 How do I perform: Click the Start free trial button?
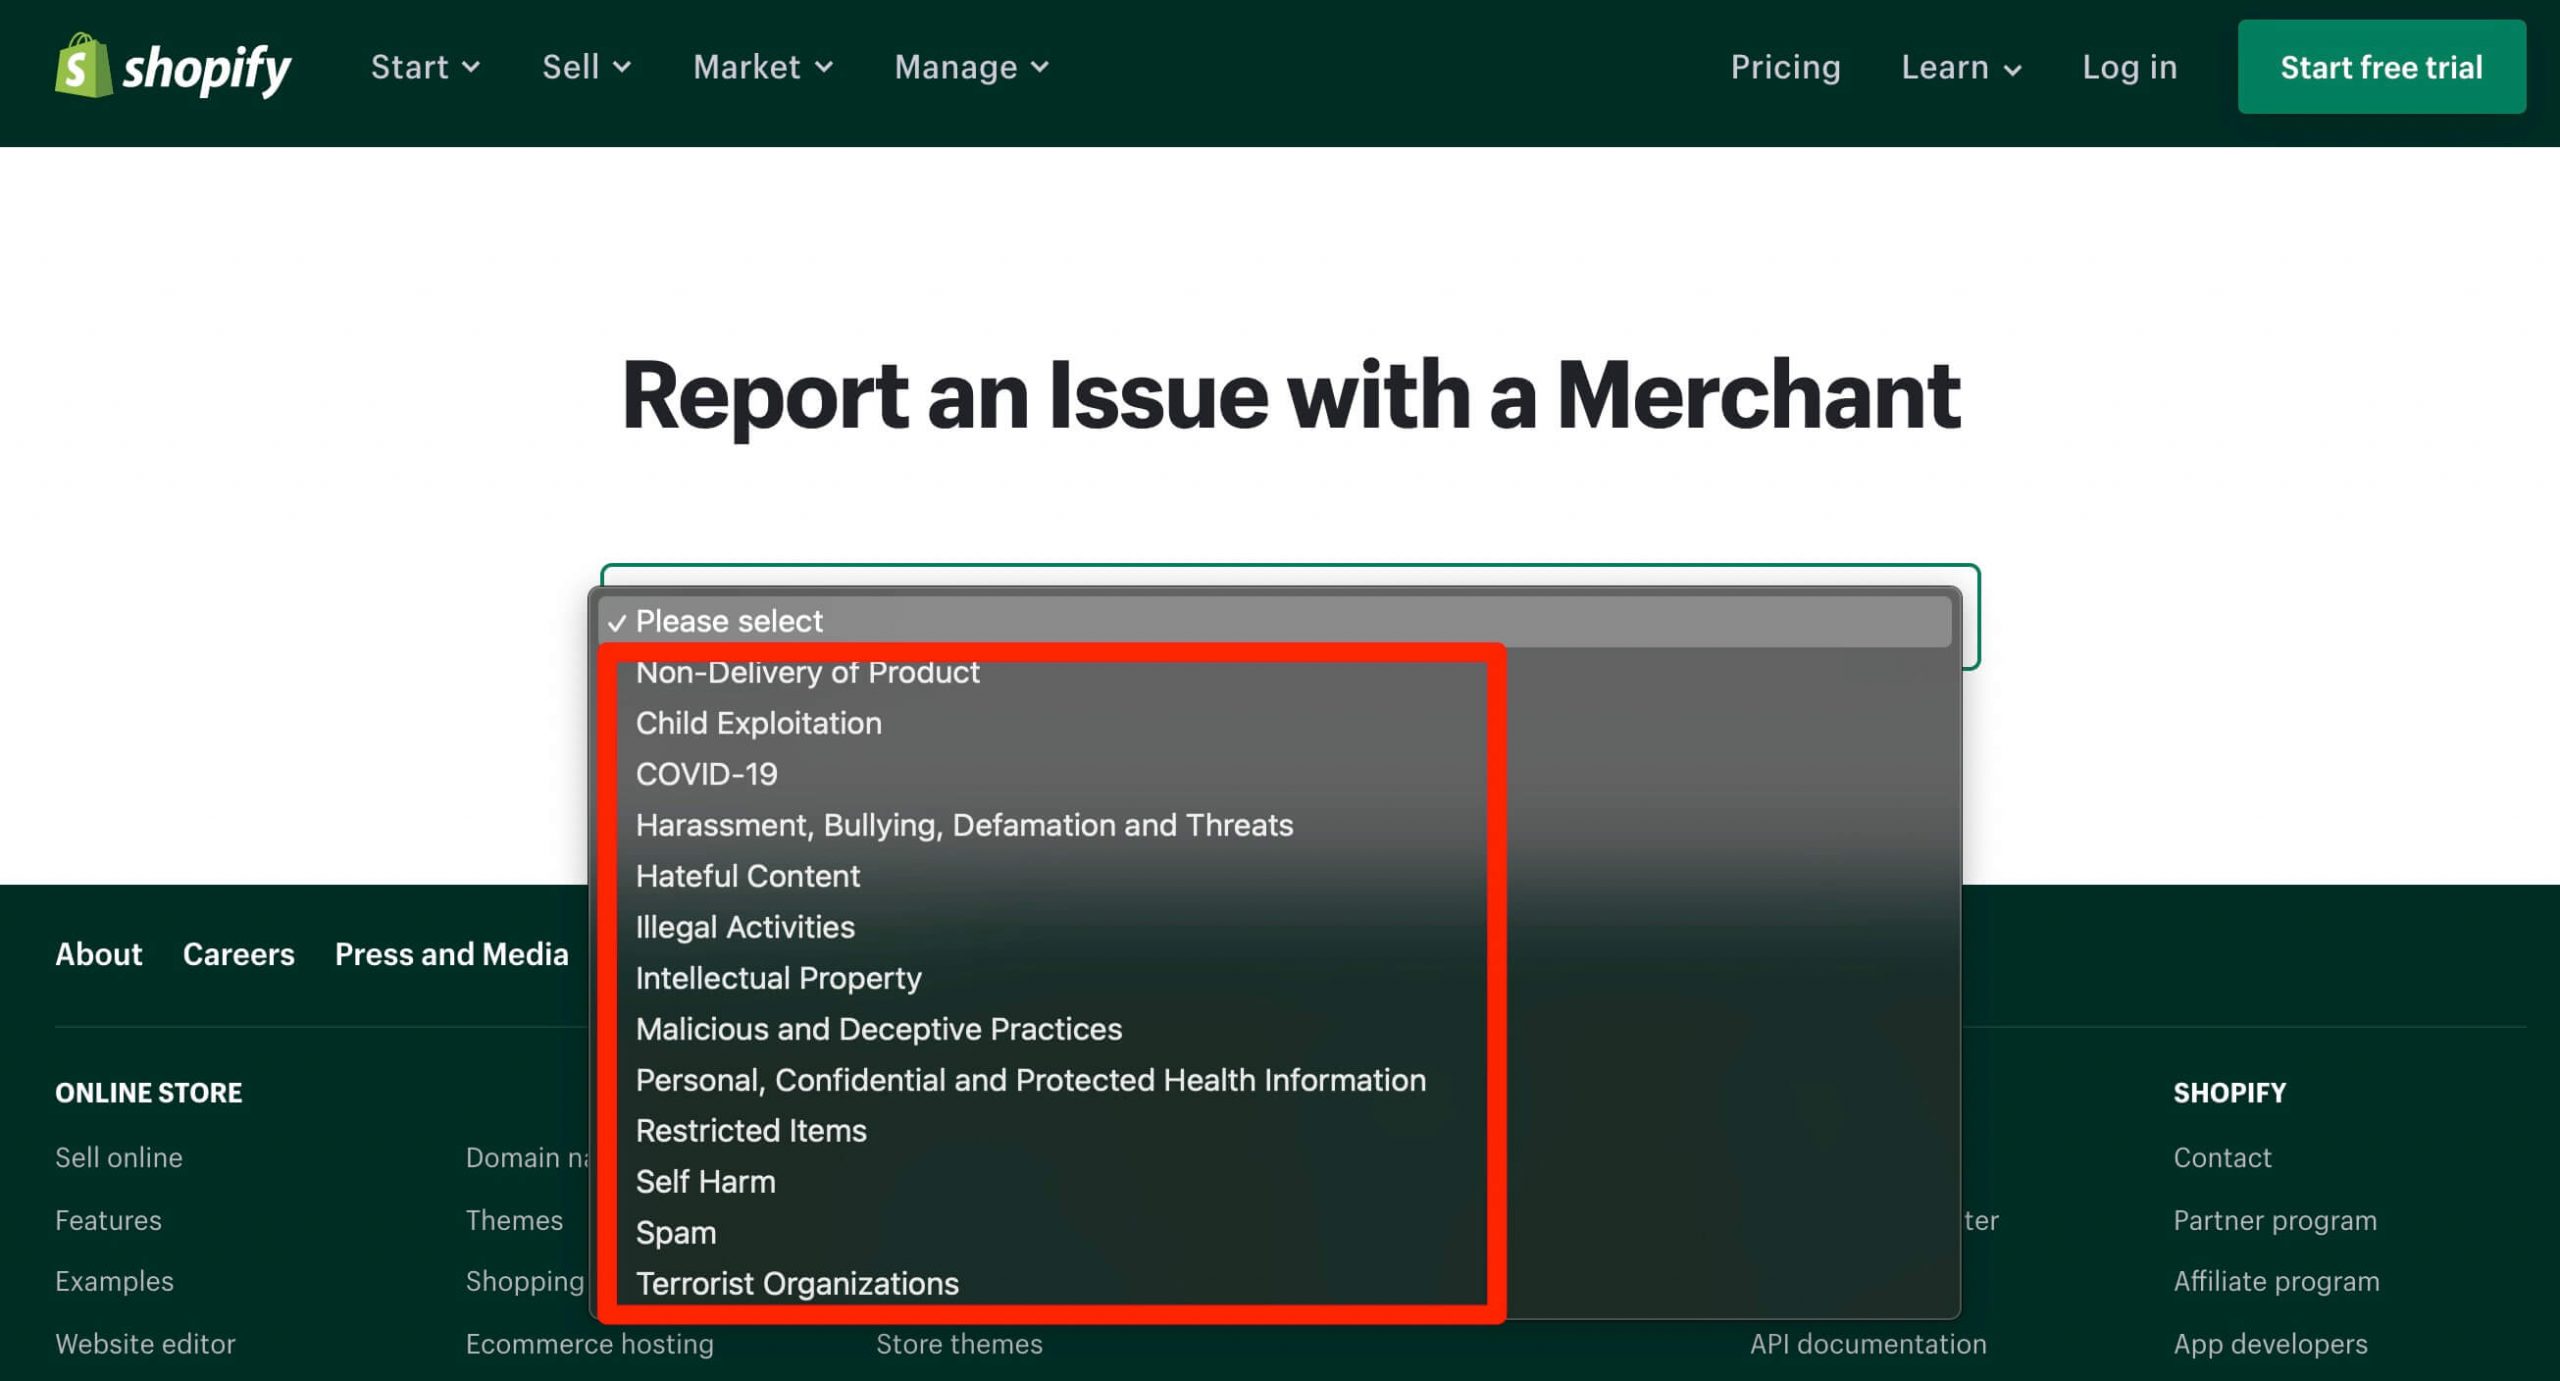(2381, 67)
